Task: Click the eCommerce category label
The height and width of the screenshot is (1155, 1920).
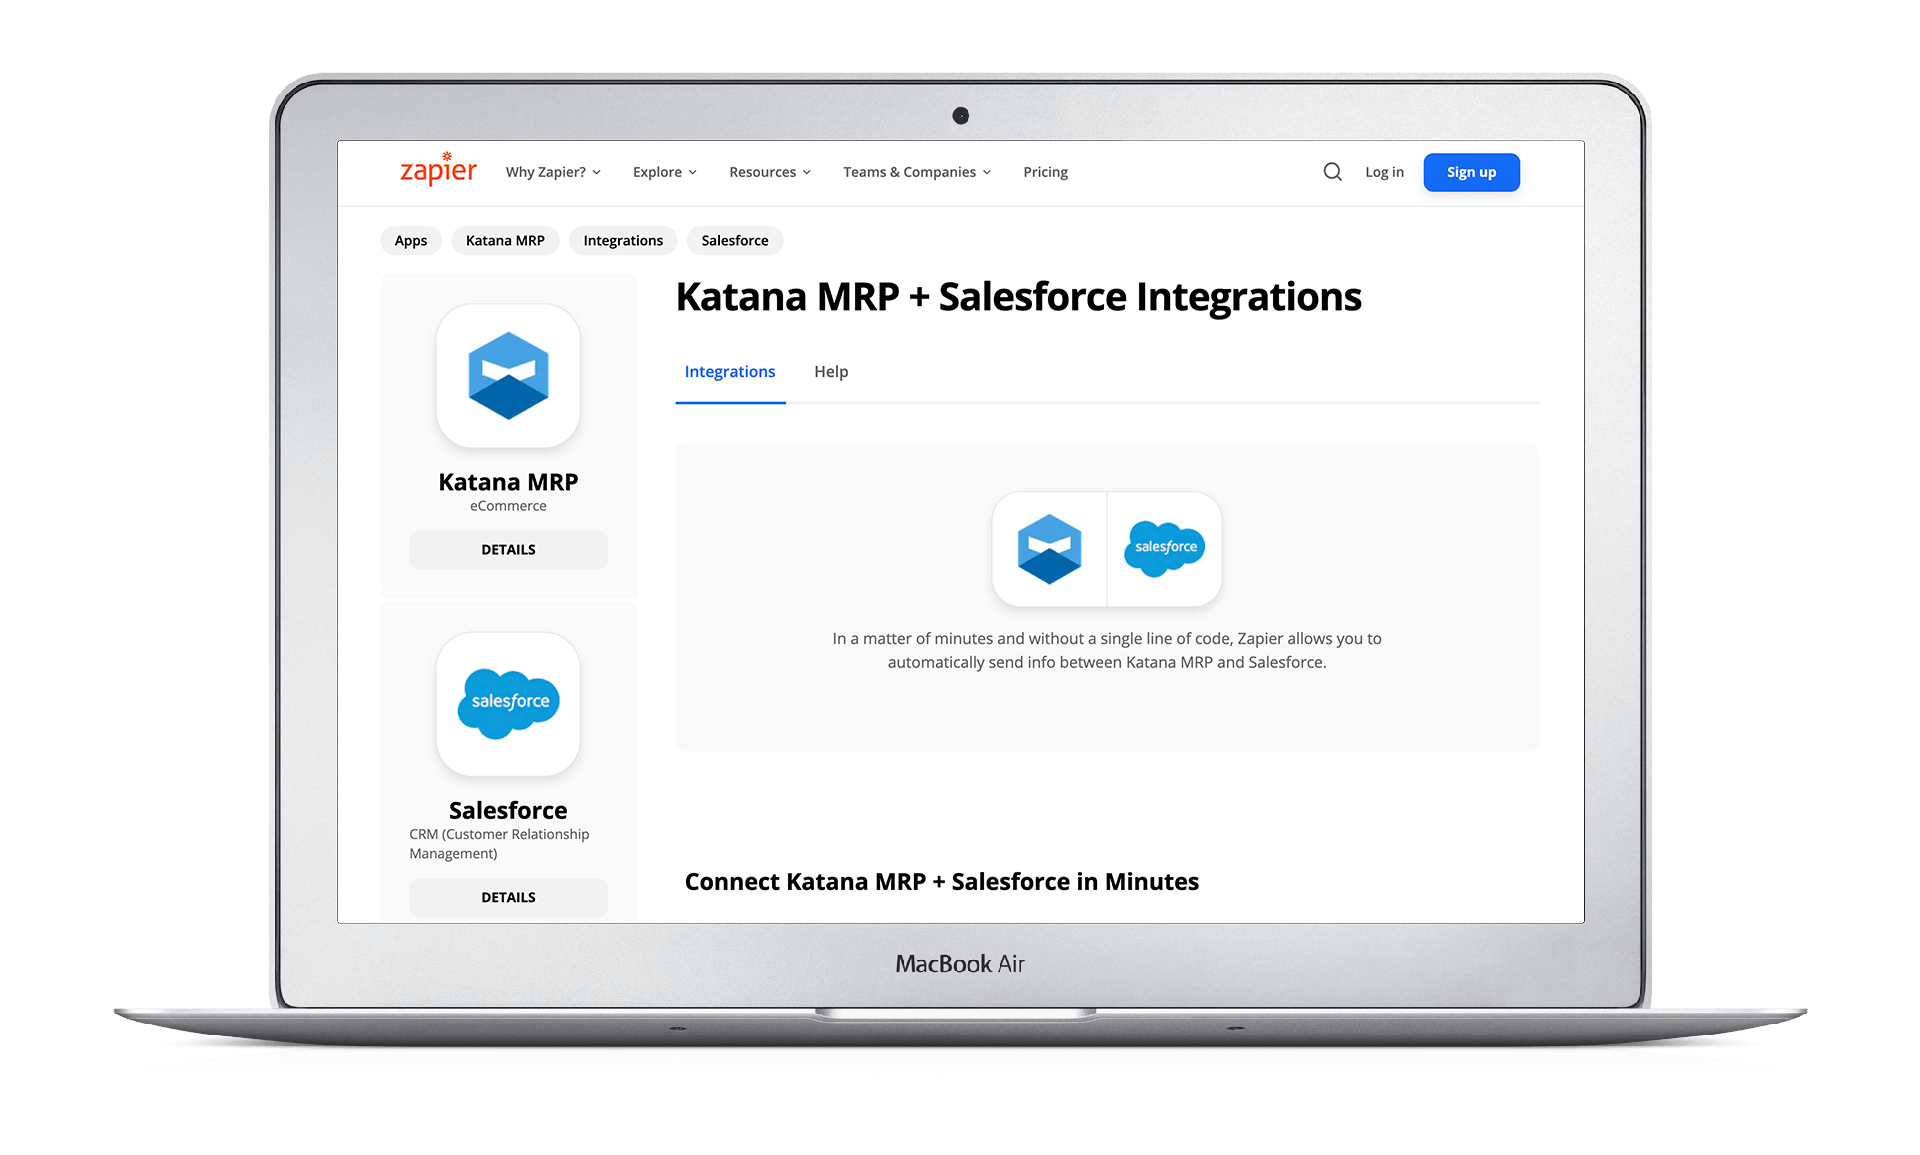Action: click(x=508, y=506)
